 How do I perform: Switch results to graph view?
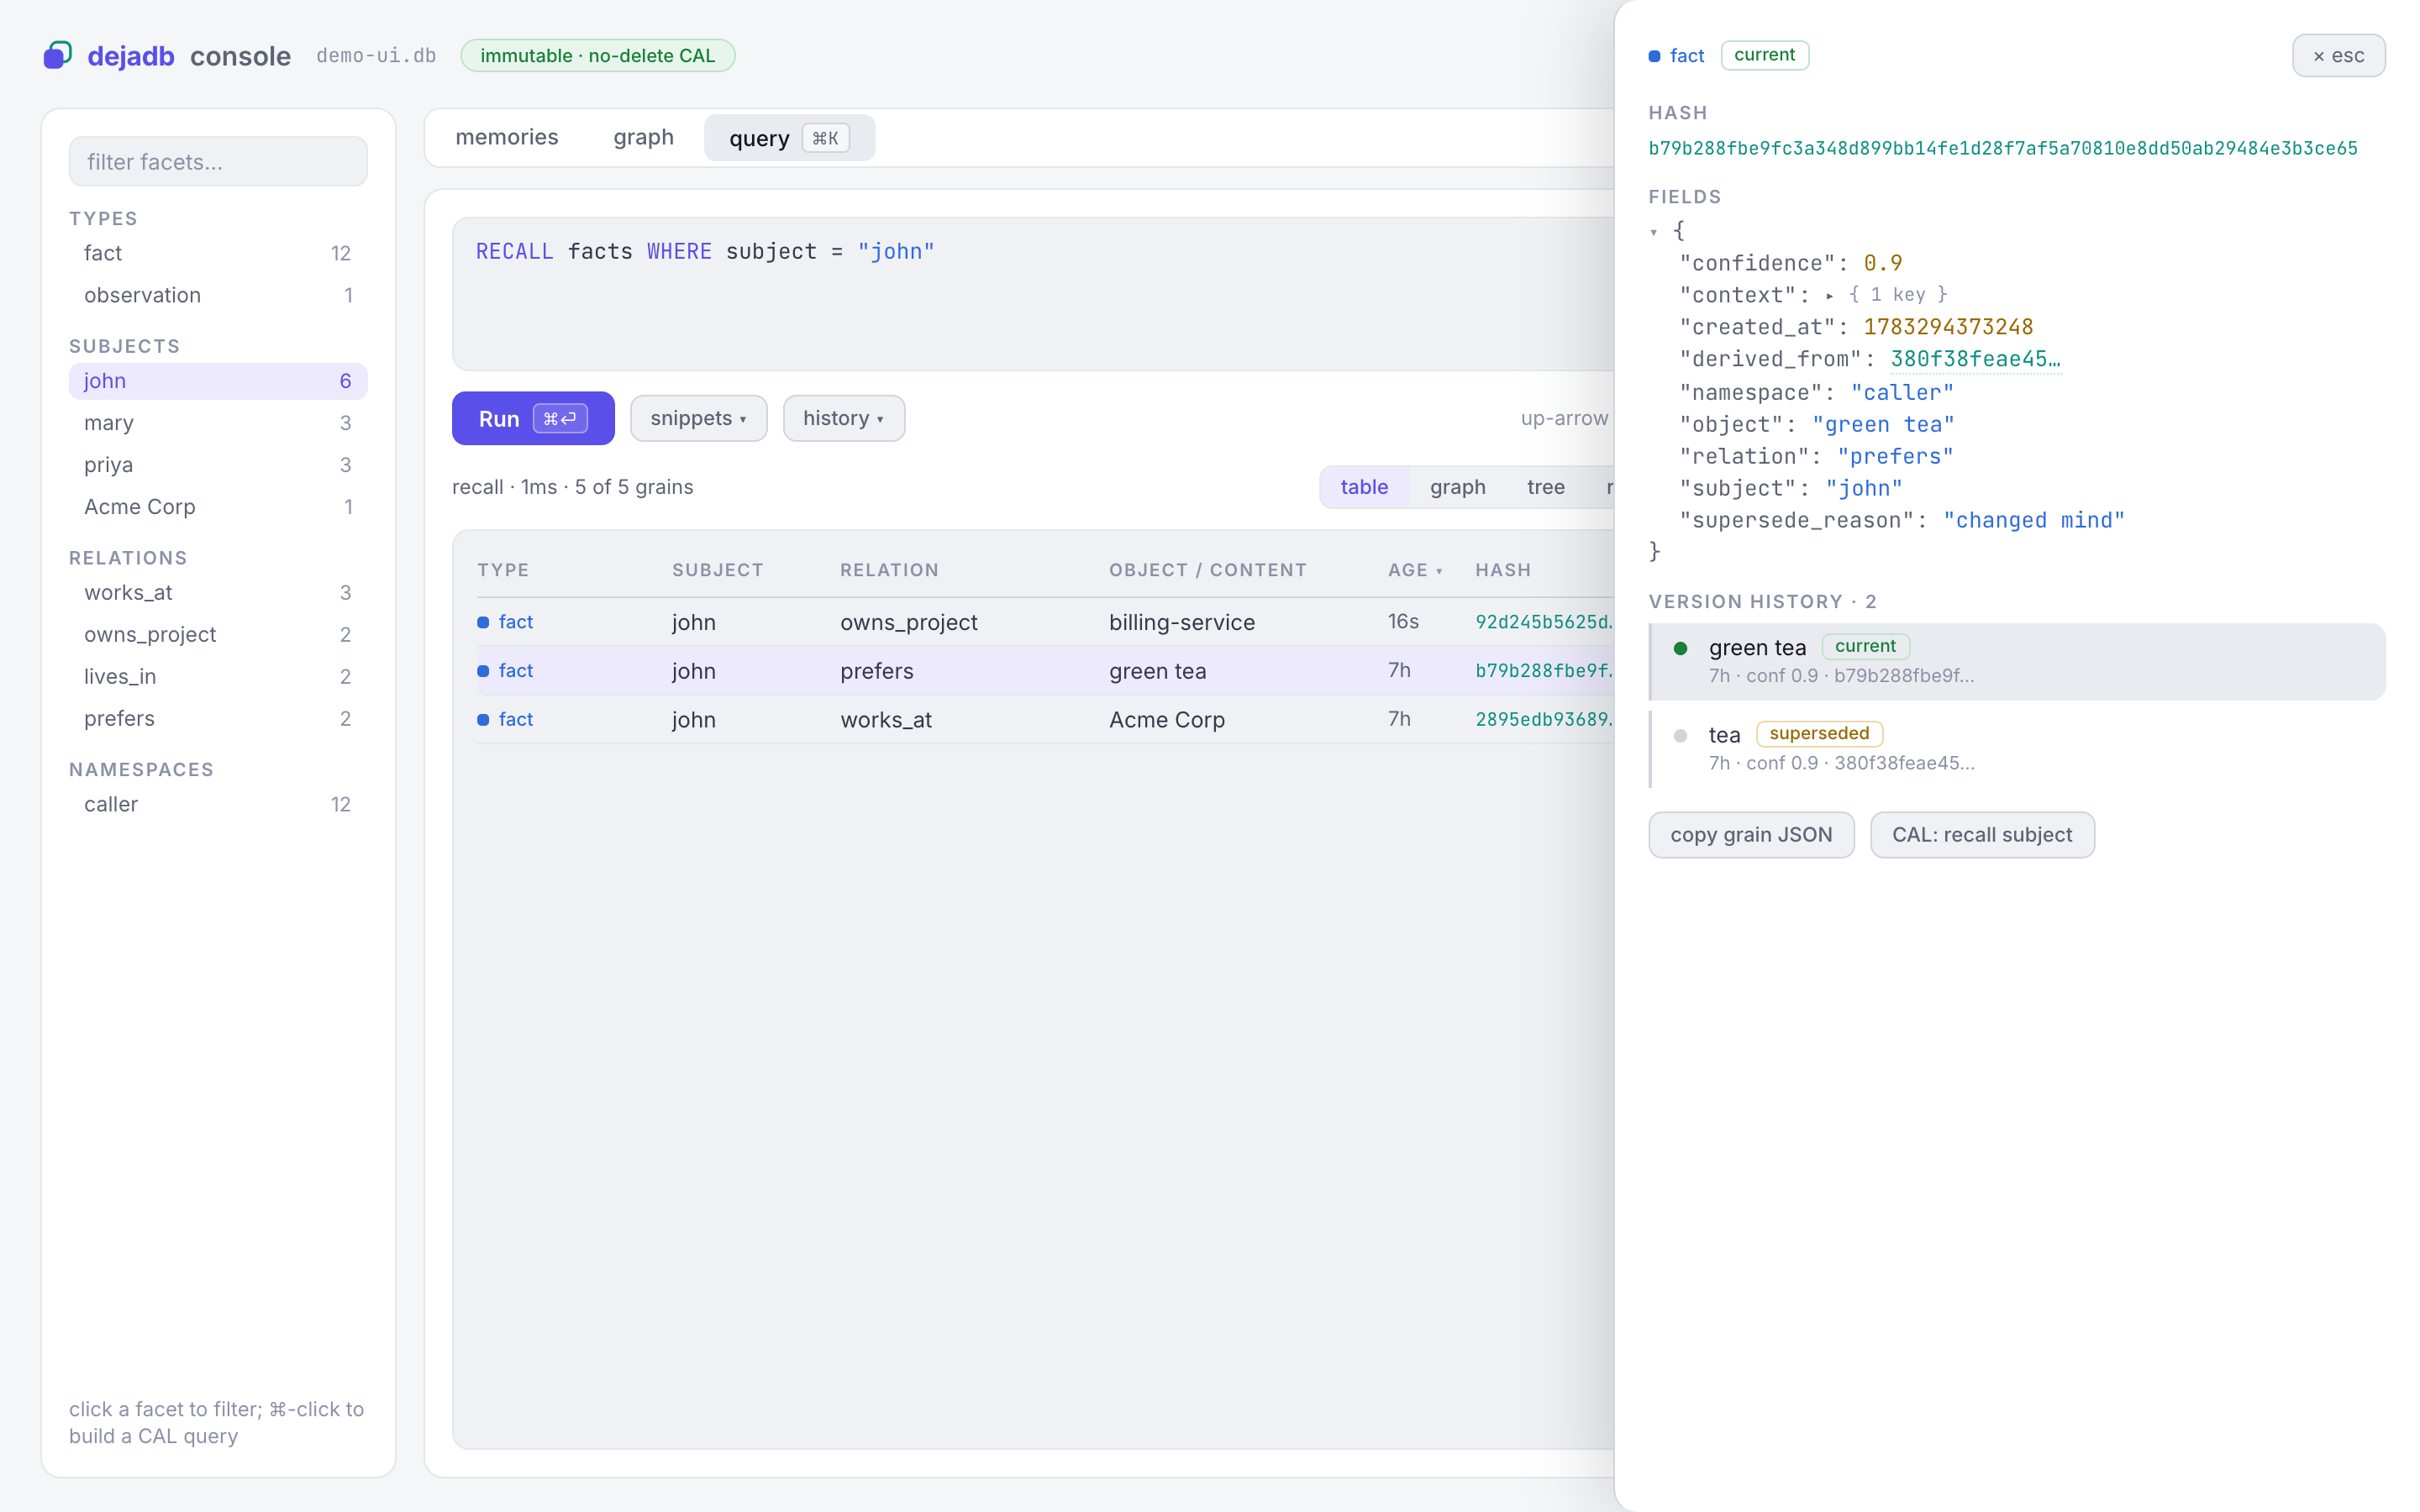(1457, 487)
